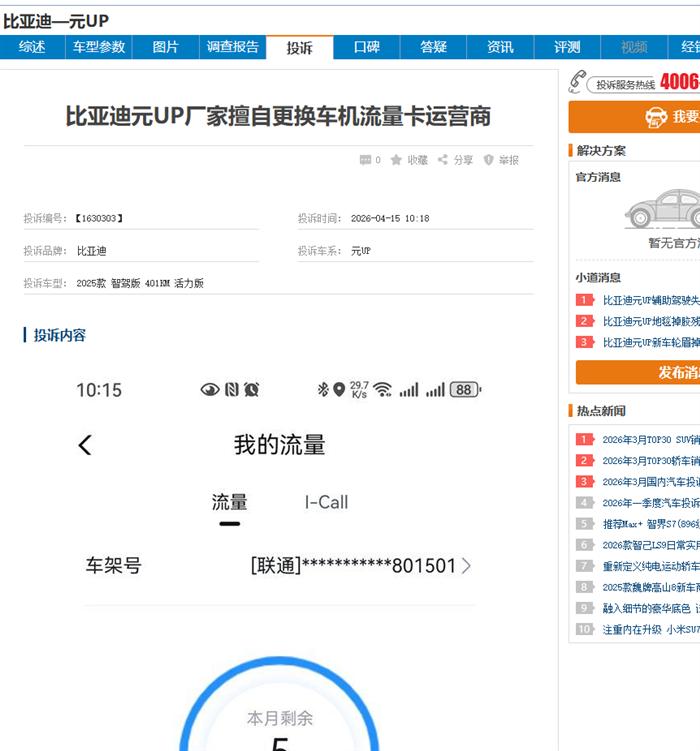The height and width of the screenshot is (751, 700).
Task: Click the phone hotline icon
Action: 576,82
